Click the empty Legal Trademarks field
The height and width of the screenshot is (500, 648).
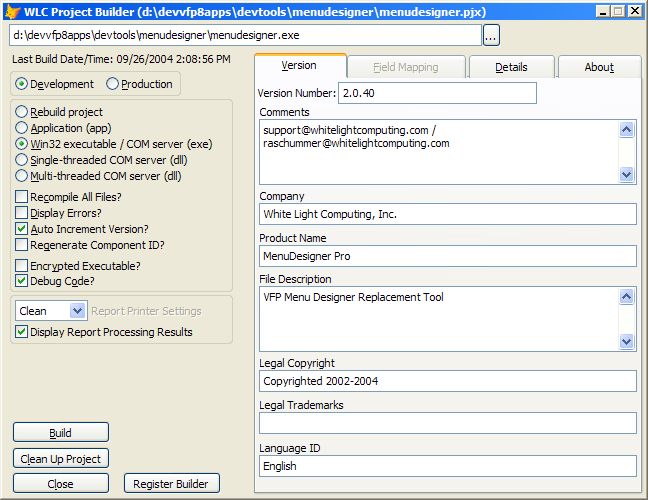pyautogui.click(x=448, y=423)
